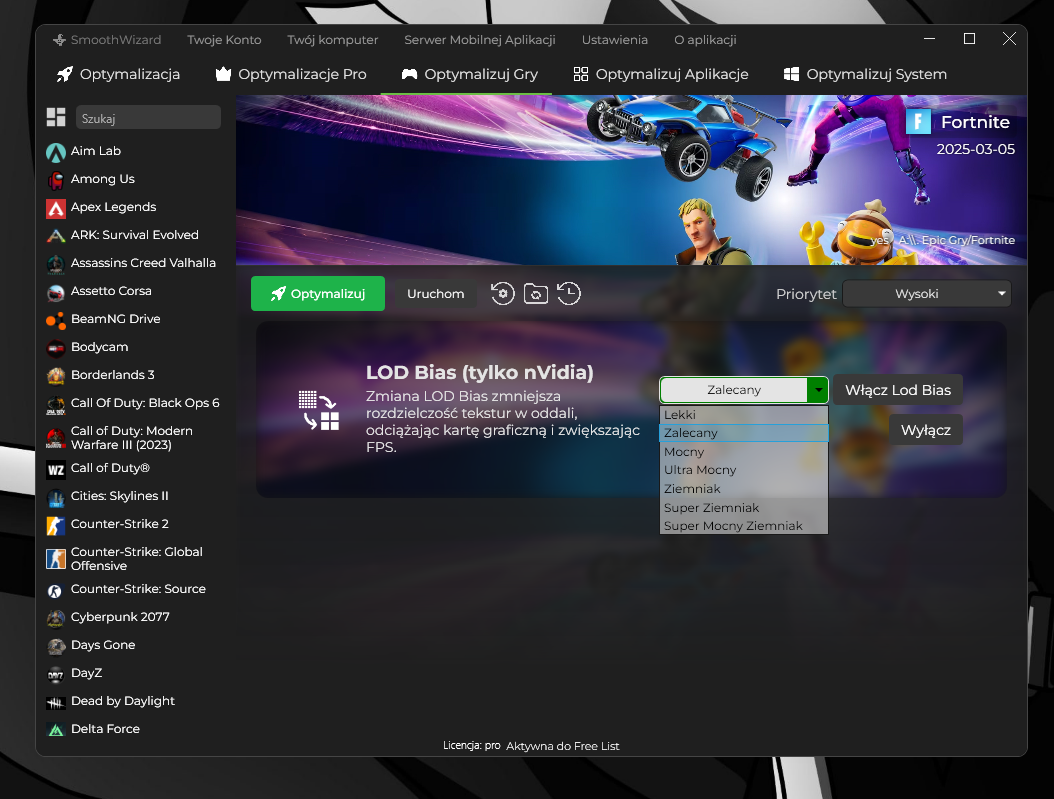Choose the DayZ game icon
The width and height of the screenshot is (1054, 799).
click(x=56, y=674)
